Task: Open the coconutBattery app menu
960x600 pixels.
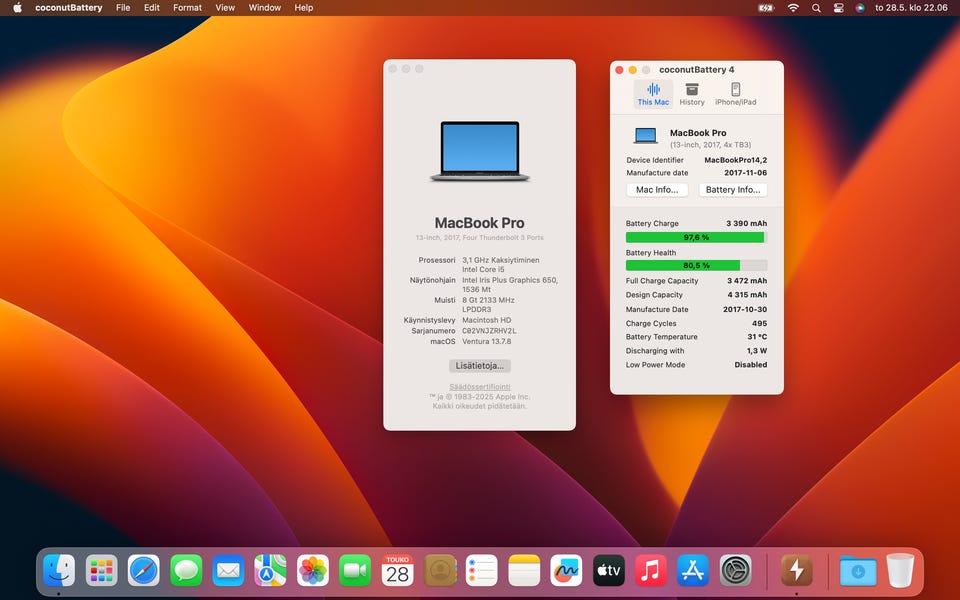Action: pos(69,8)
